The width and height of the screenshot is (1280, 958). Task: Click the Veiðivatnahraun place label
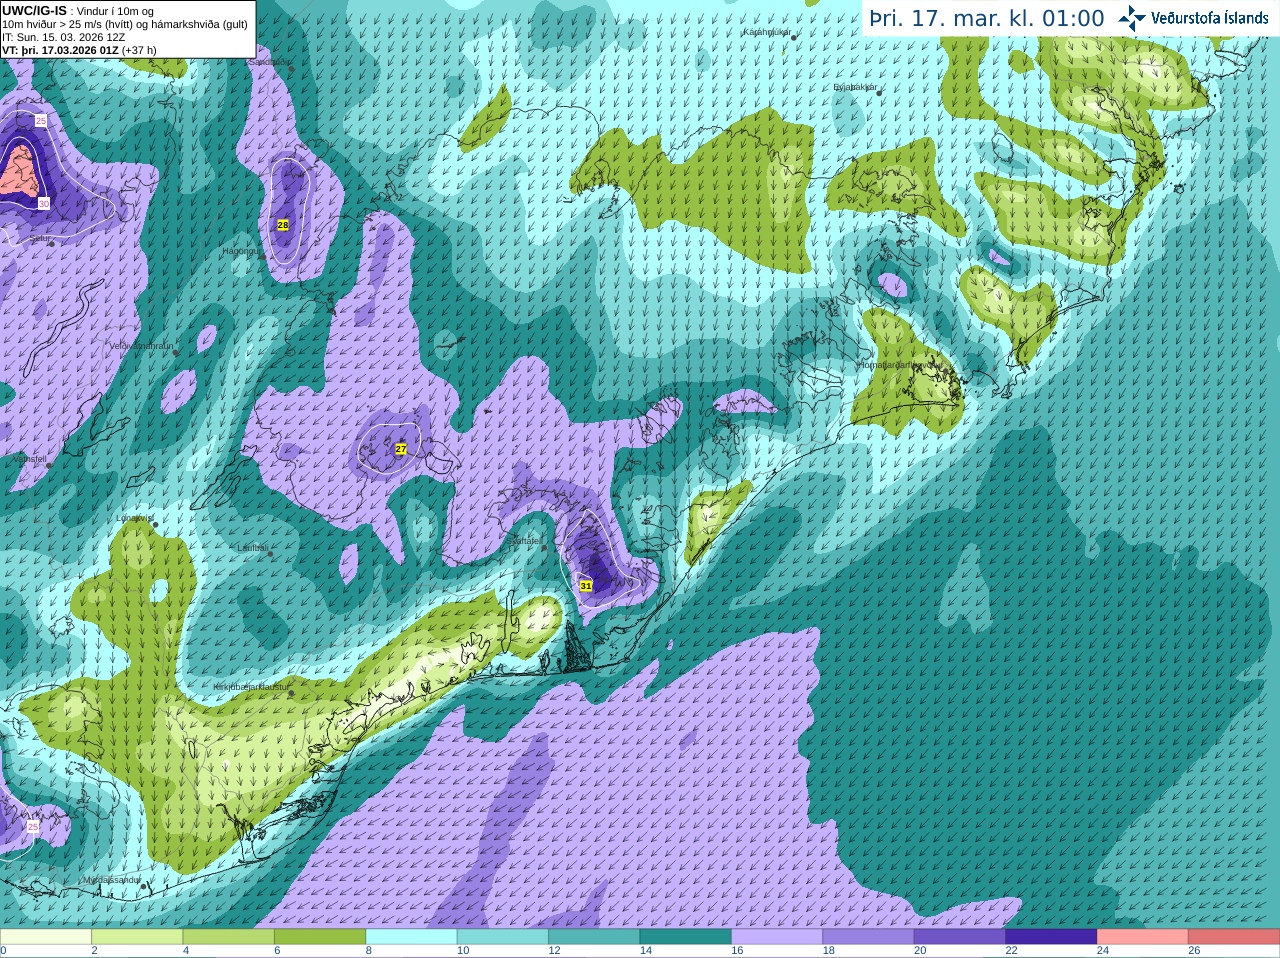tap(141, 345)
